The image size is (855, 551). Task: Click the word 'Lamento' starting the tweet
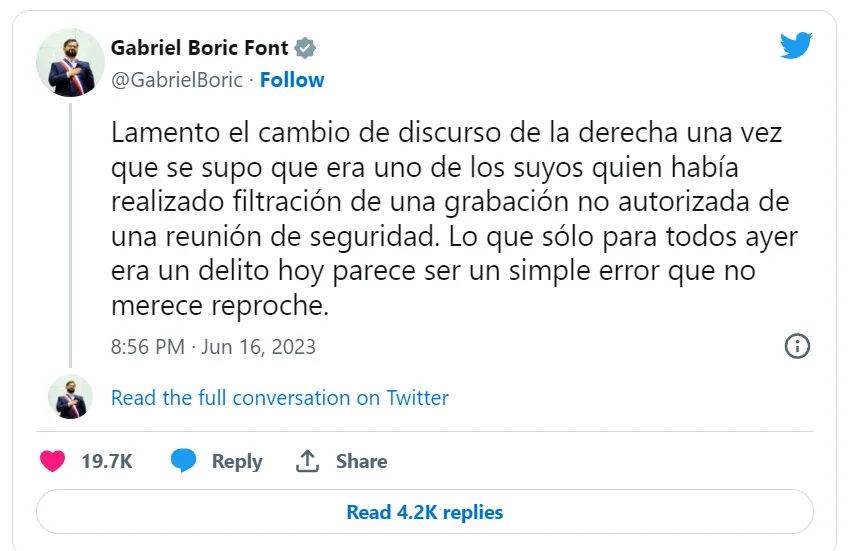coord(155,133)
